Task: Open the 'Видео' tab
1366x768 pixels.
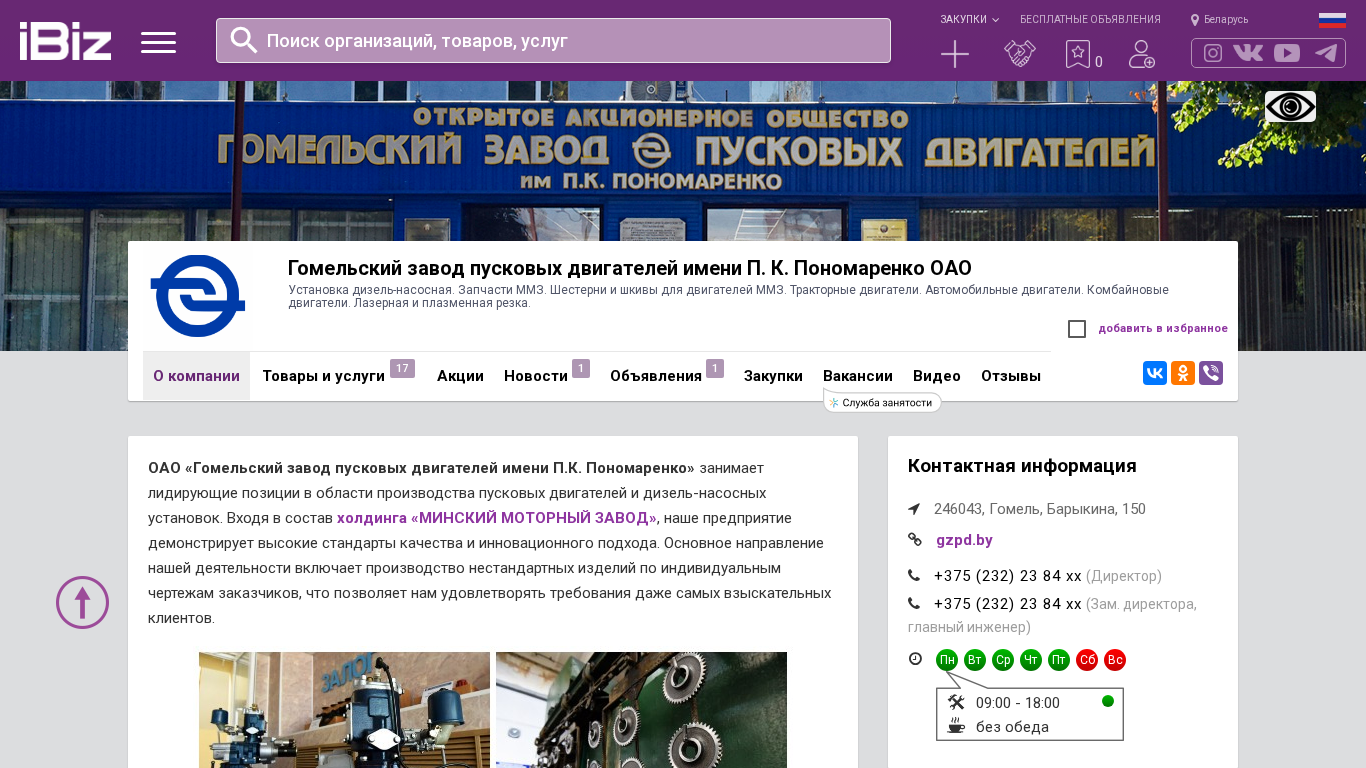Action: 937,376
